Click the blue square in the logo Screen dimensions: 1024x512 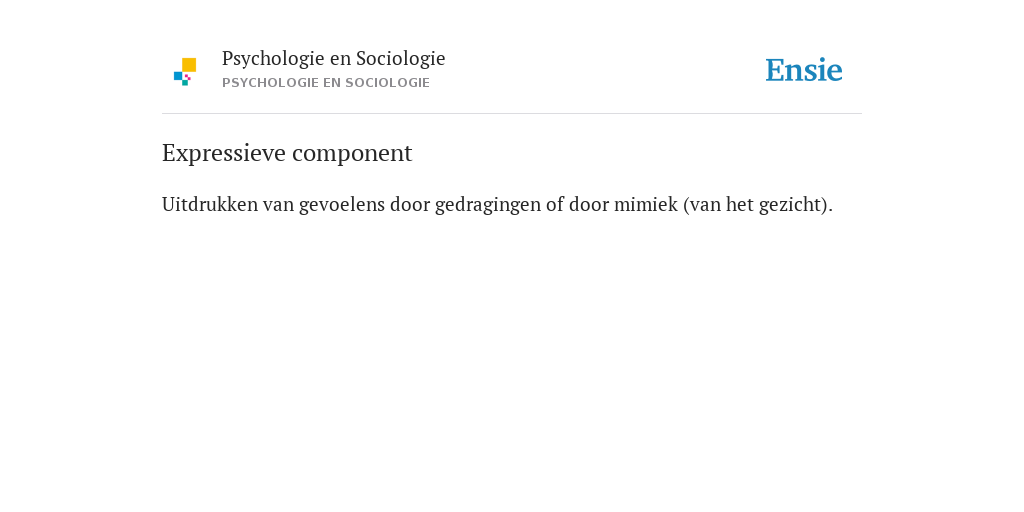tap(178, 76)
